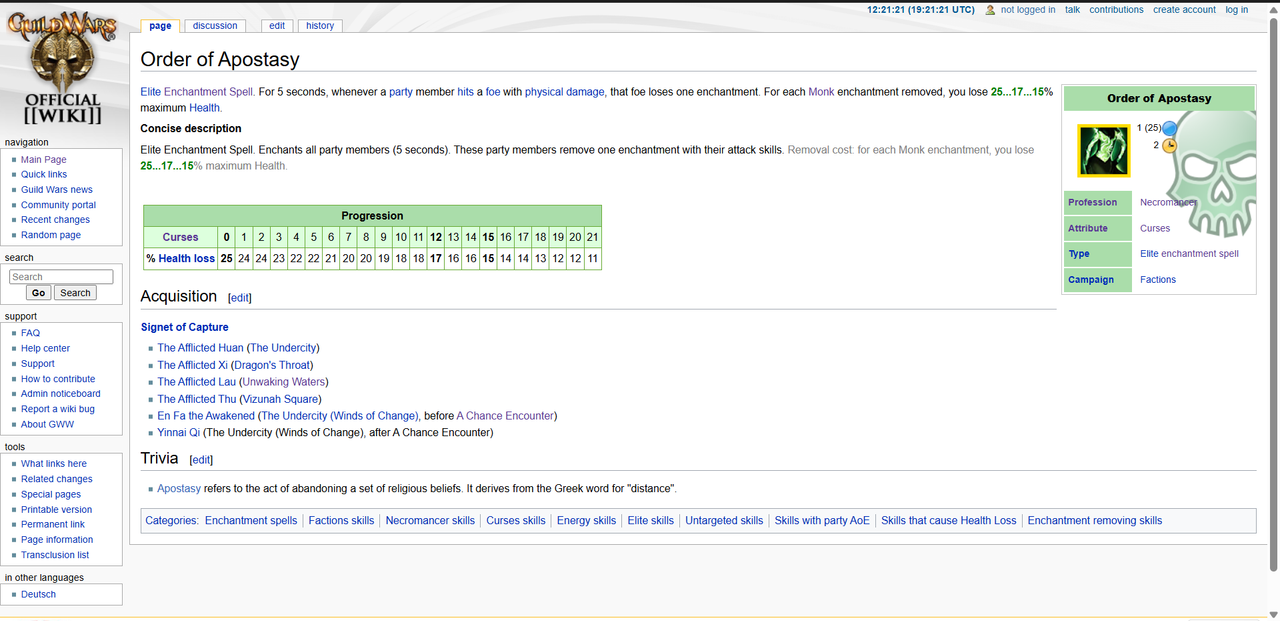Open the Curses link in progression table
Image resolution: width=1280 pixels, height=621 pixels.
pyautogui.click(x=181, y=237)
